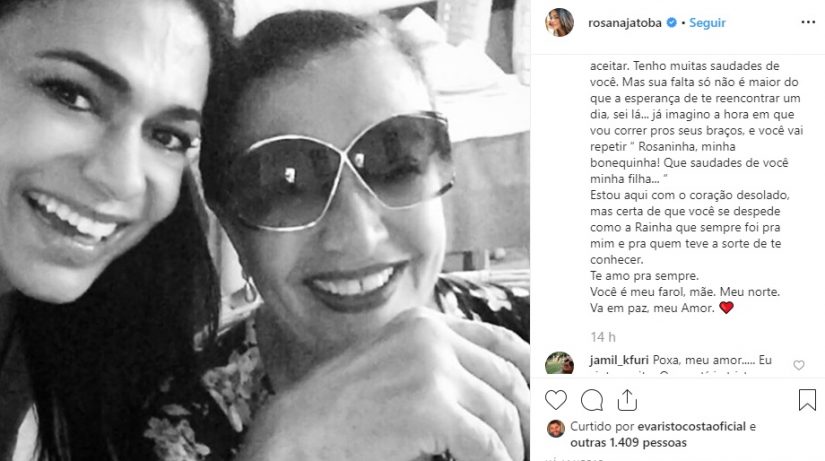825x461 pixels.
Task: Show the outras 1.409 pessoas likes list
Action: coord(628,443)
